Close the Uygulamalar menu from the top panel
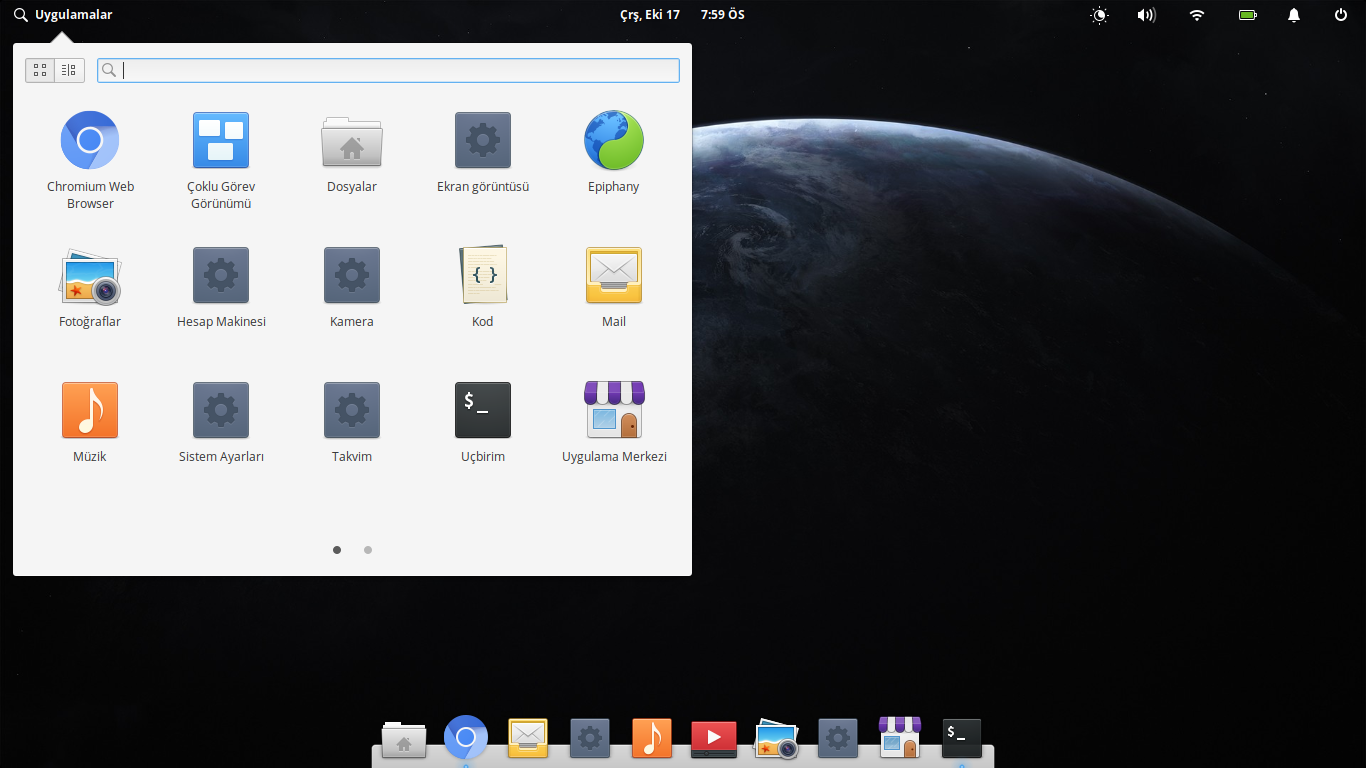The height and width of the screenshot is (768, 1366). [x=63, y=15]
